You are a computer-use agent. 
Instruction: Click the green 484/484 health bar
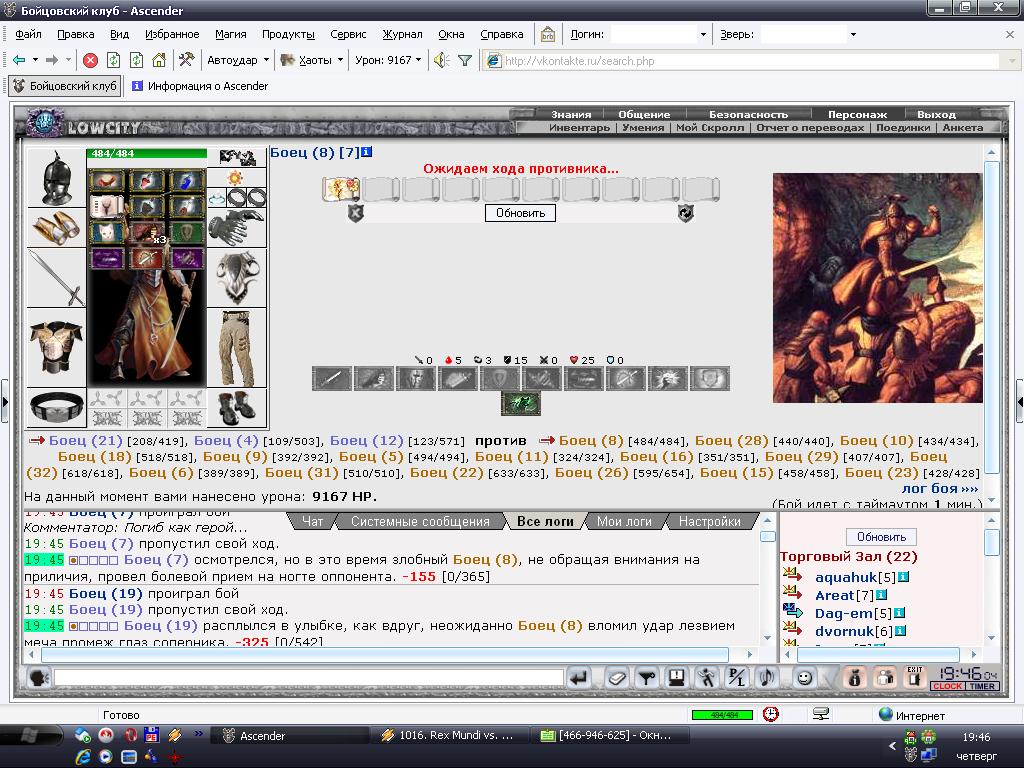coord(147,153)
